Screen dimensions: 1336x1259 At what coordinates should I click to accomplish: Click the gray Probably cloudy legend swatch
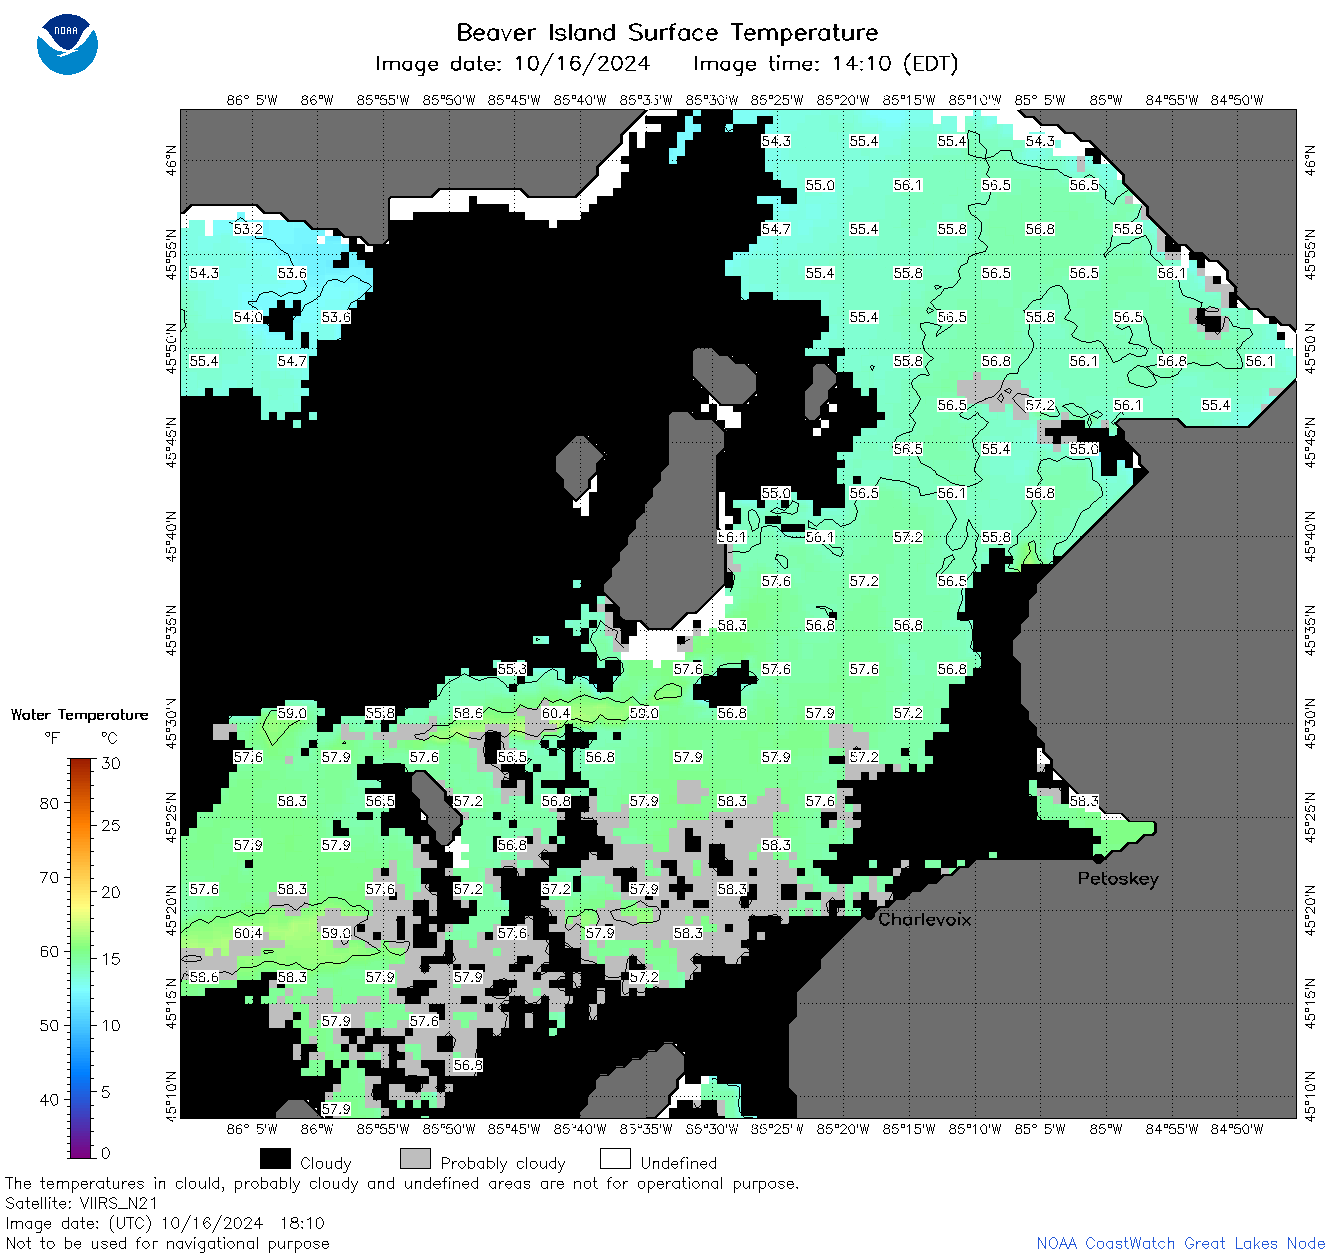415,1159
